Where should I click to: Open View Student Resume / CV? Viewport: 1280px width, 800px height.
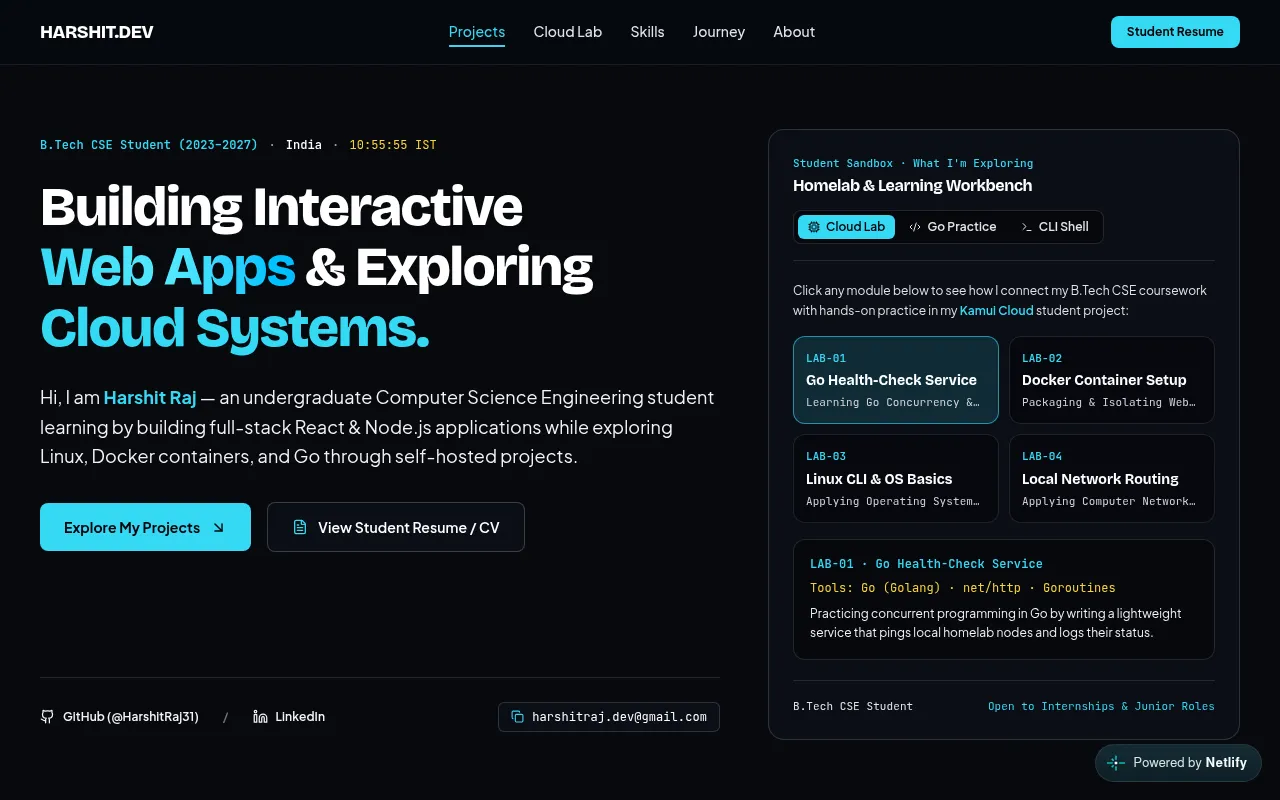coord(396,527)
